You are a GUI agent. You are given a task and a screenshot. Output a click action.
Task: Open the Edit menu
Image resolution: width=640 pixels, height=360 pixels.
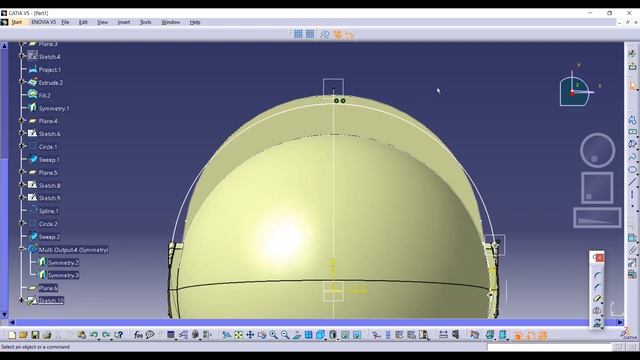(x=83, y=22)
